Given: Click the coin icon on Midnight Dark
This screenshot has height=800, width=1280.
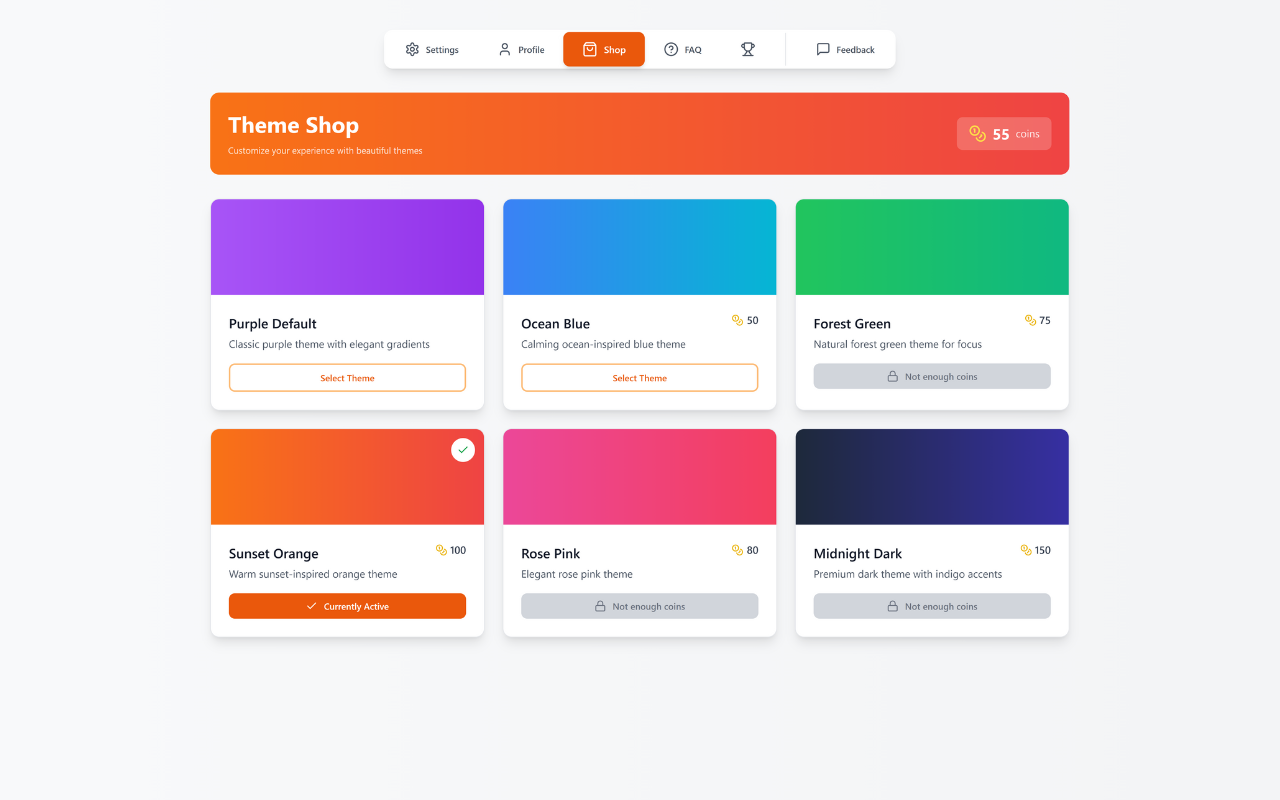Looking at the screenshot, I should [x=1026, y=550].
